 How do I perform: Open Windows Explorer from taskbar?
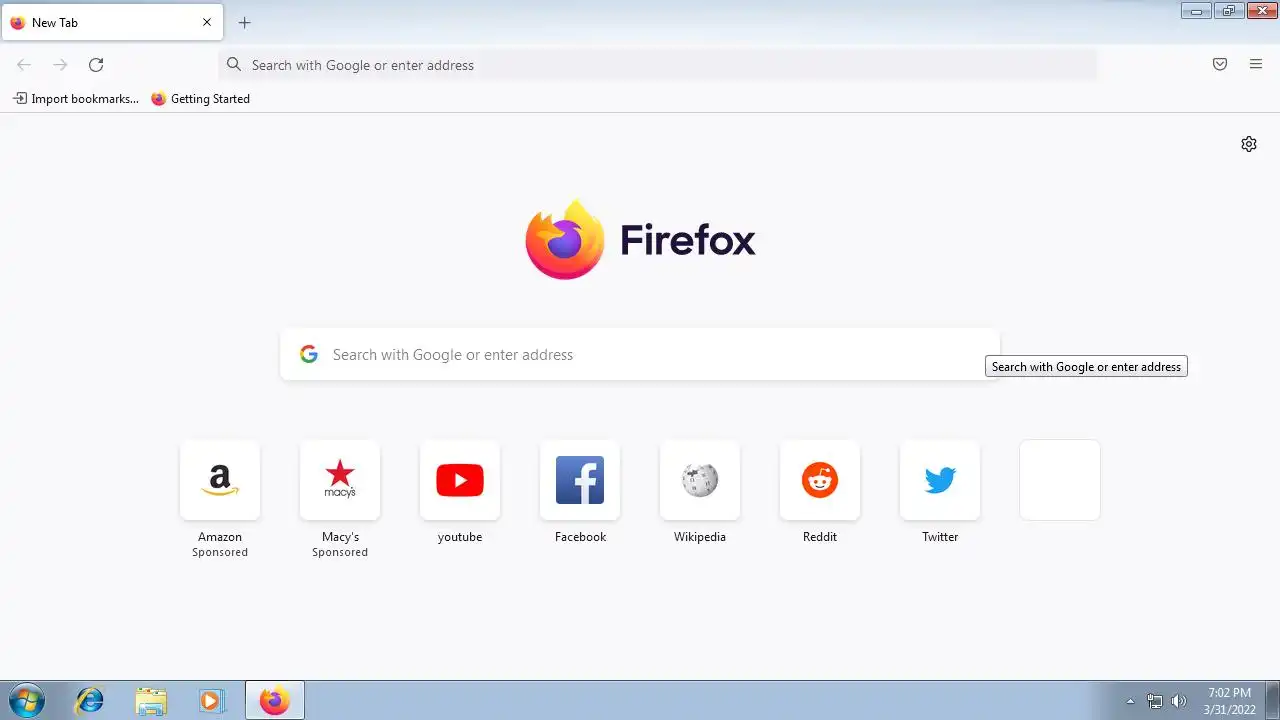coord(150,700)
